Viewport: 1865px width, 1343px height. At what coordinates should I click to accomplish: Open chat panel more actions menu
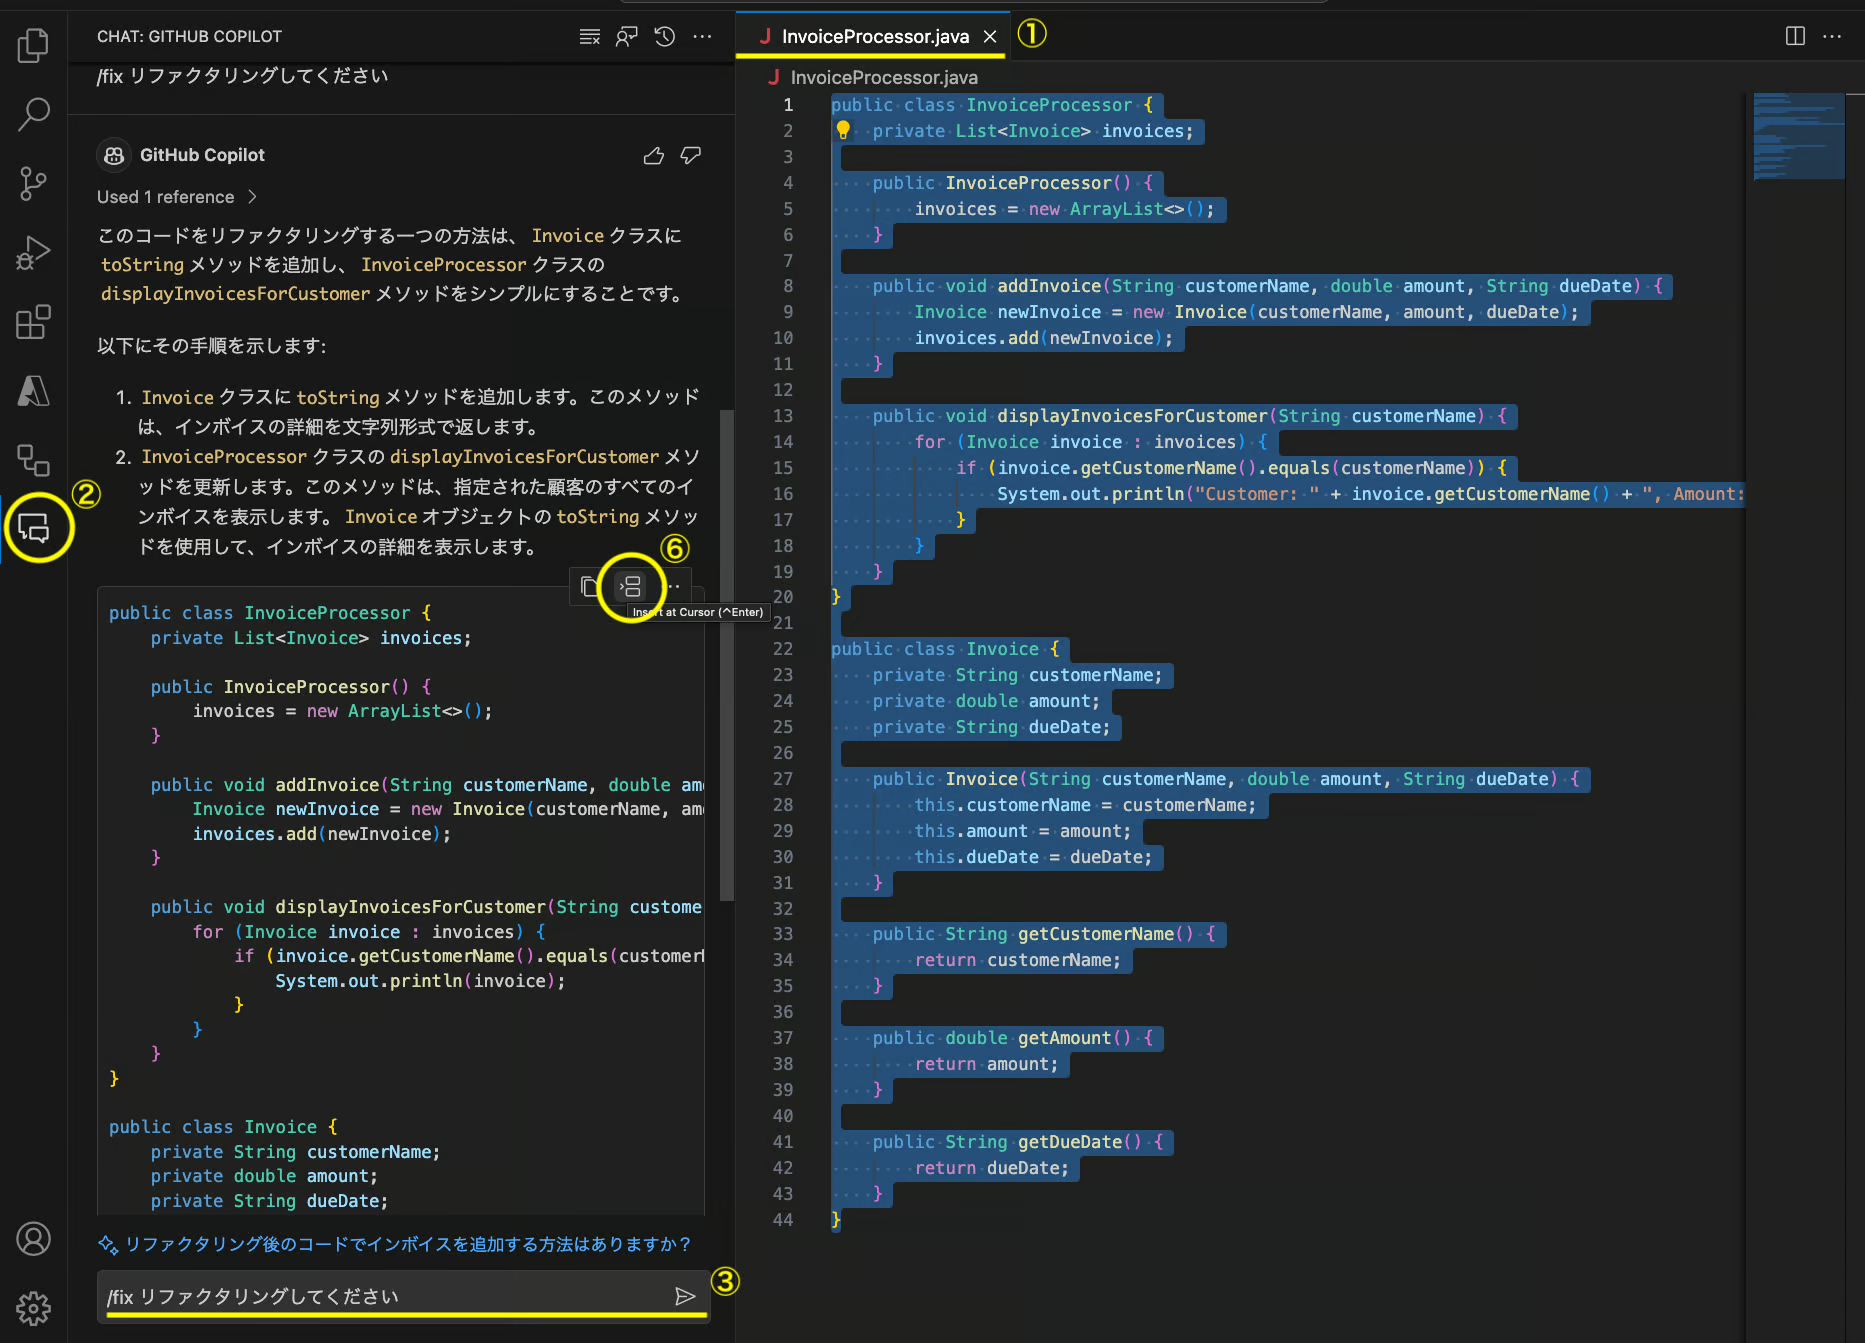coord(703,37)
